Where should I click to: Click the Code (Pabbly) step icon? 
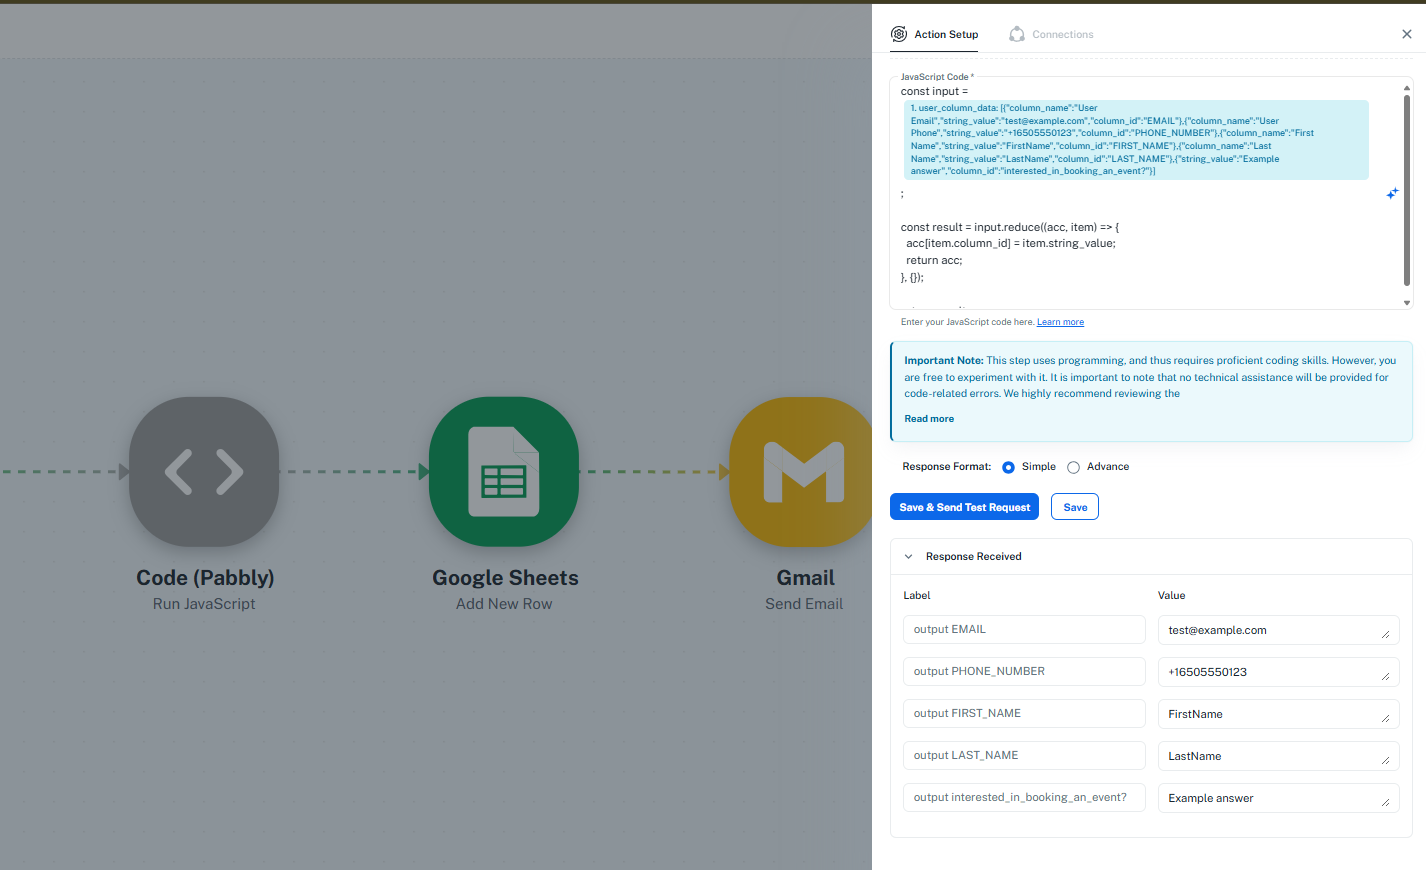204,472
